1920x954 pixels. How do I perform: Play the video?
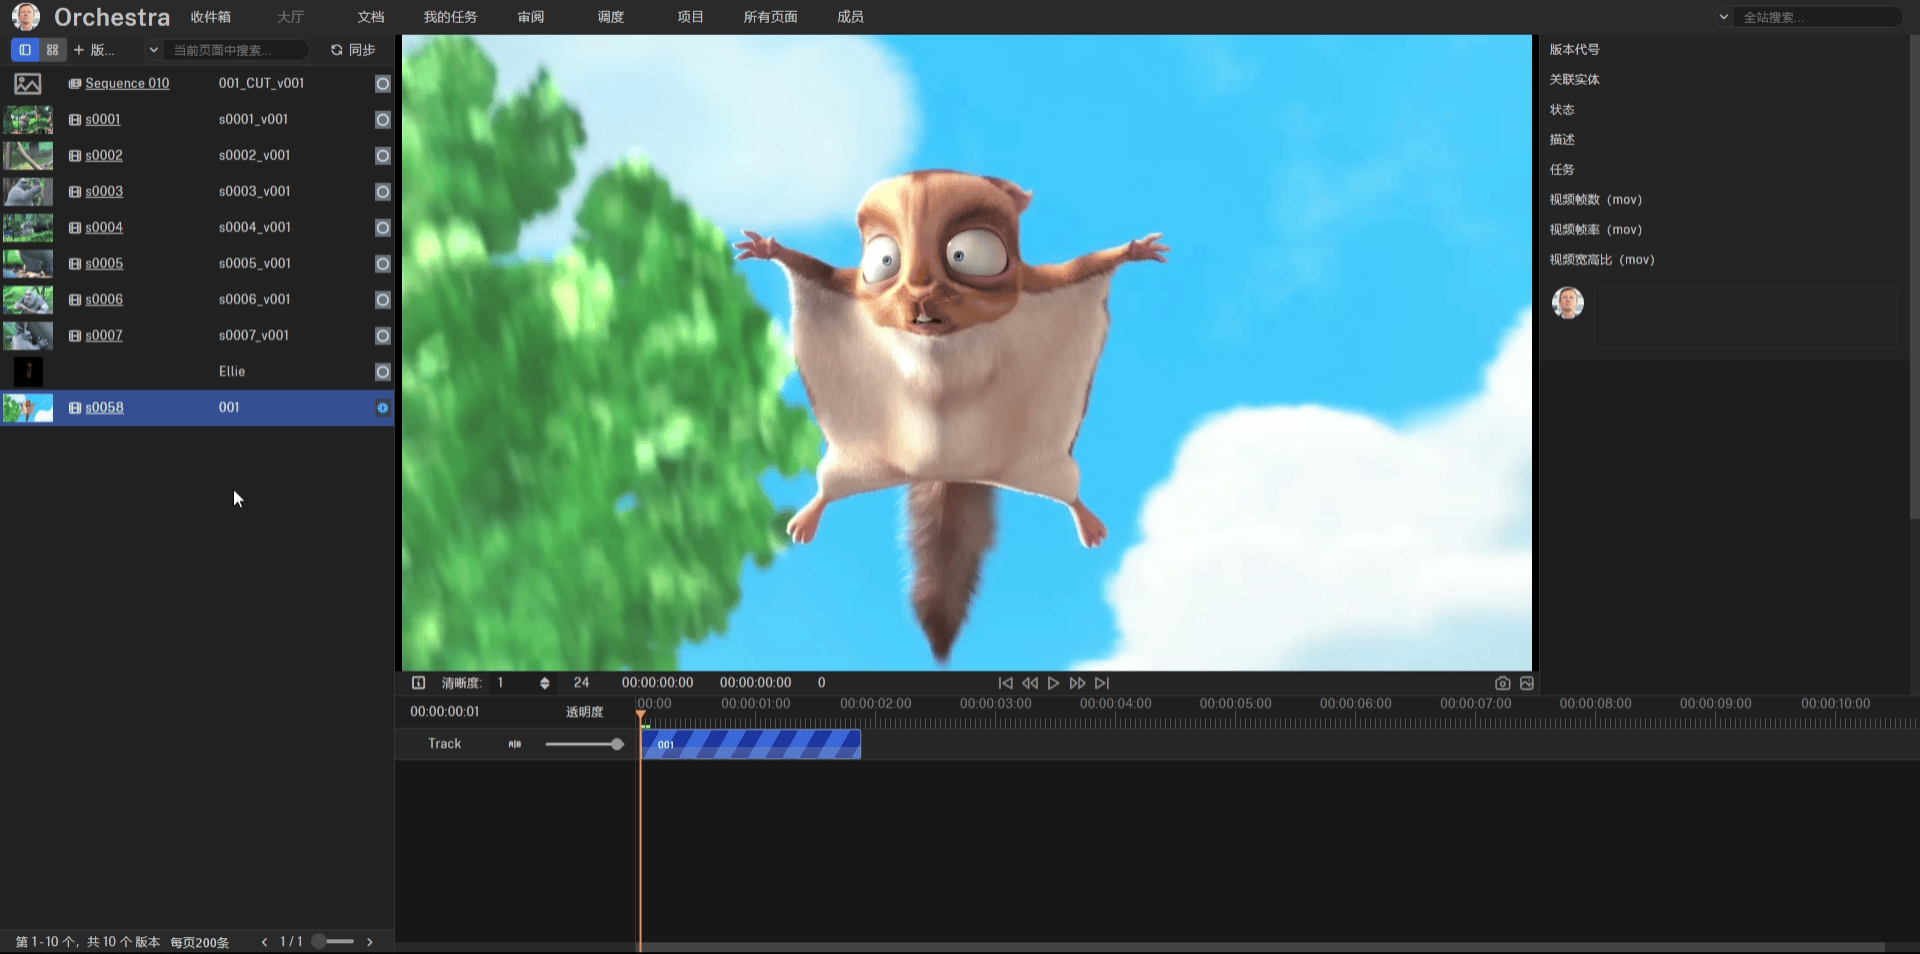point(1053,683)
